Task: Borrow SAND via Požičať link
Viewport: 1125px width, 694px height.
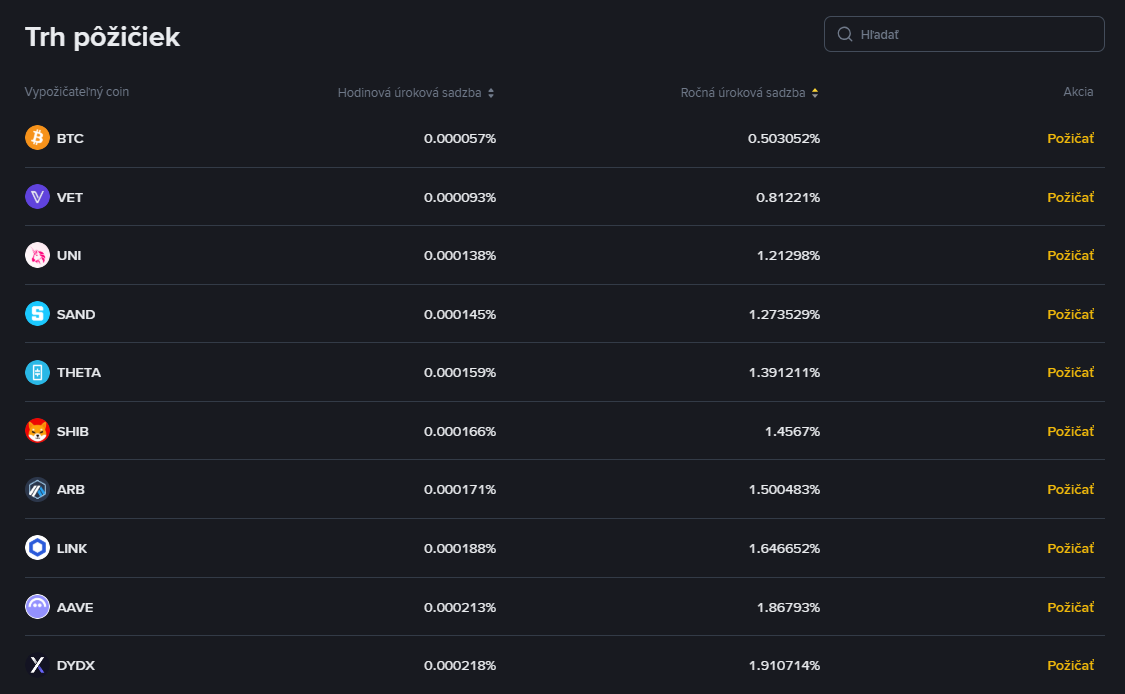Action: point(1070,314)
